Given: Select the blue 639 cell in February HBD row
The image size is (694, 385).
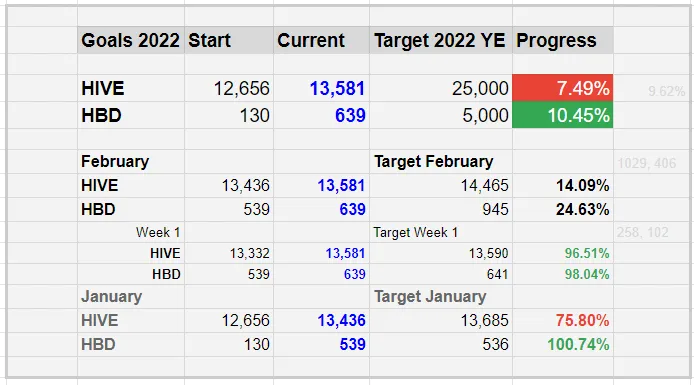Looking at the screenshot, I should pos(321,209).
